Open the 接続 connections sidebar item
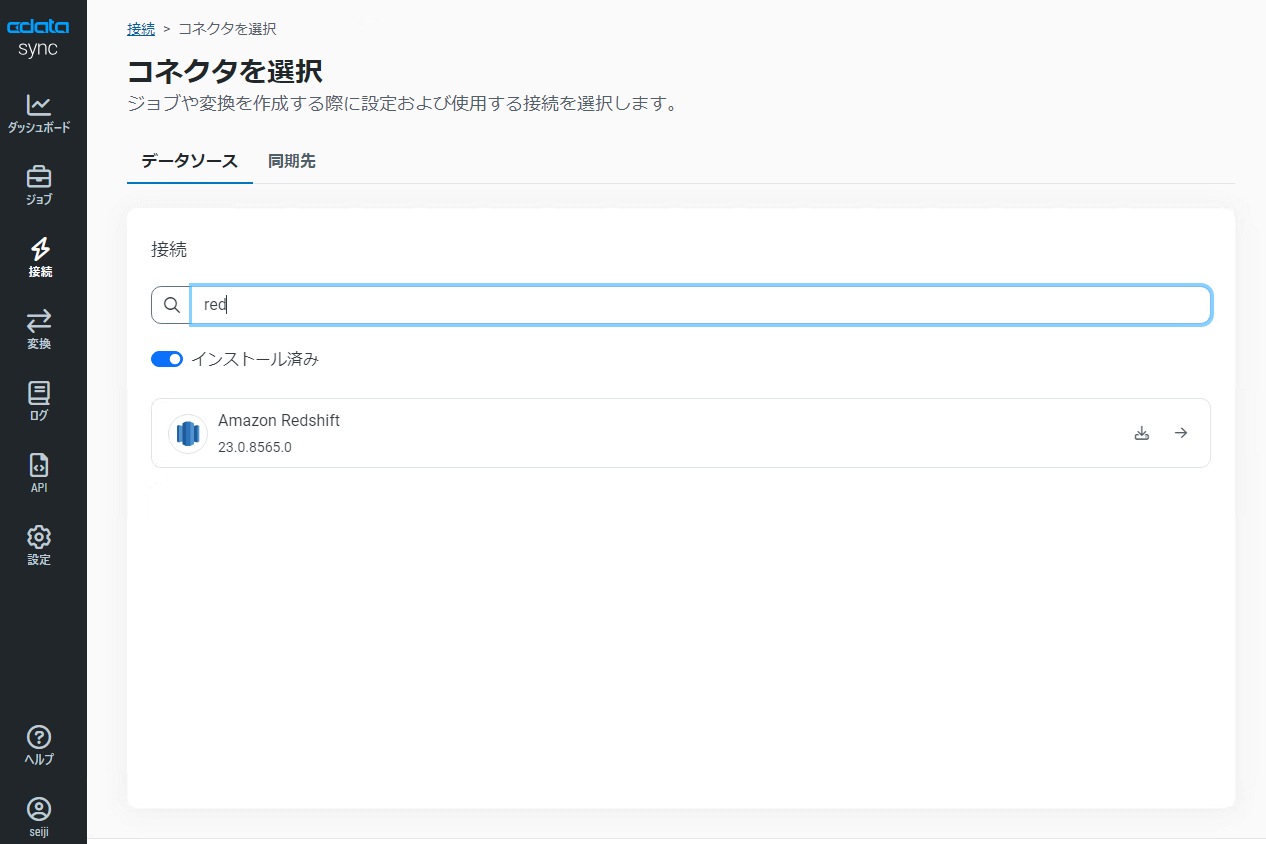This screenshot has height=844, width=1266. 39,258
